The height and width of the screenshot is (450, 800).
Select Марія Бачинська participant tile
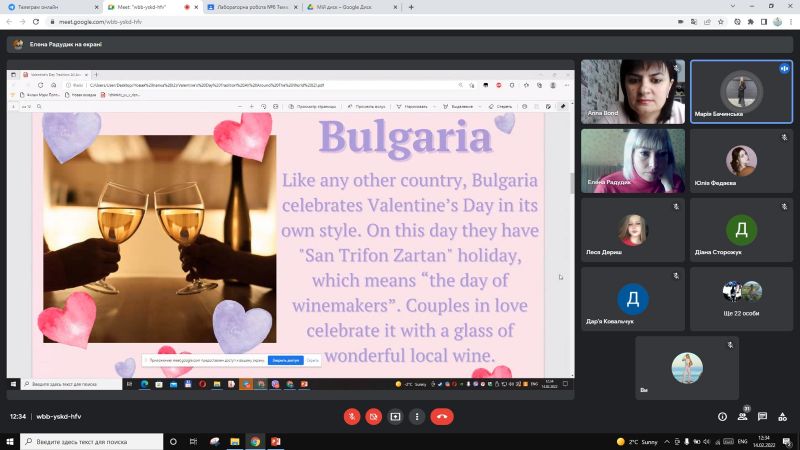pyautogui.click(x=741, y=92)
